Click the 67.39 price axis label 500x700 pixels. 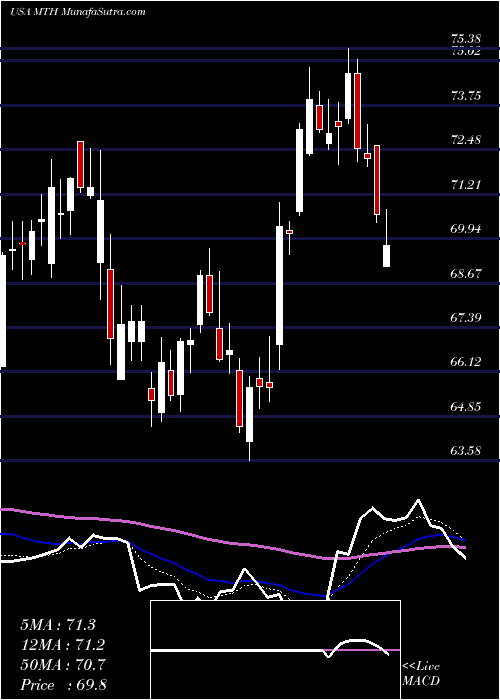pos(465,318)
